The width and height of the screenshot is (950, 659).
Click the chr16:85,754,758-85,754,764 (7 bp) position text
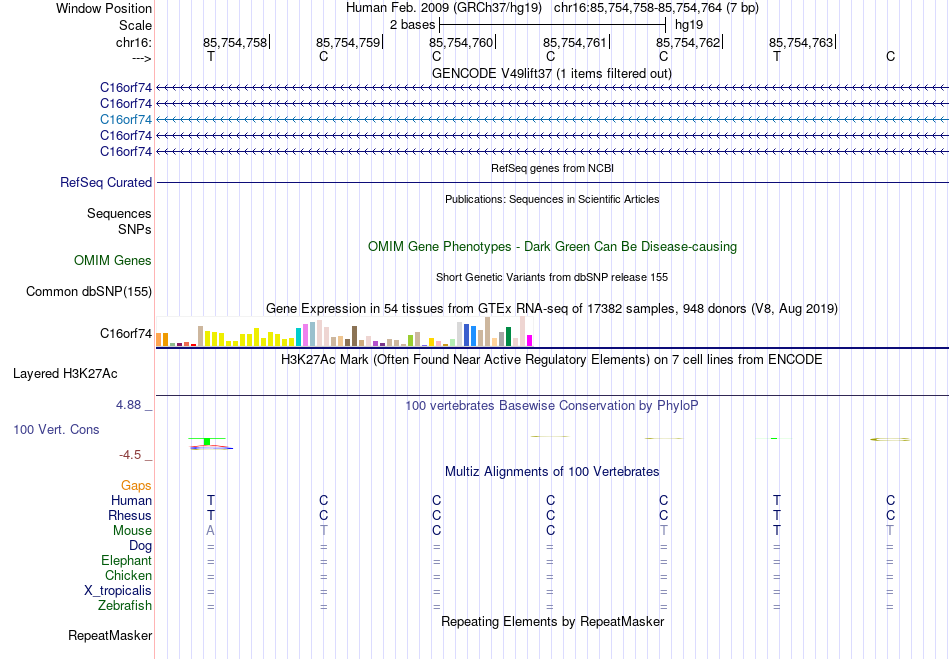(656, 8)
